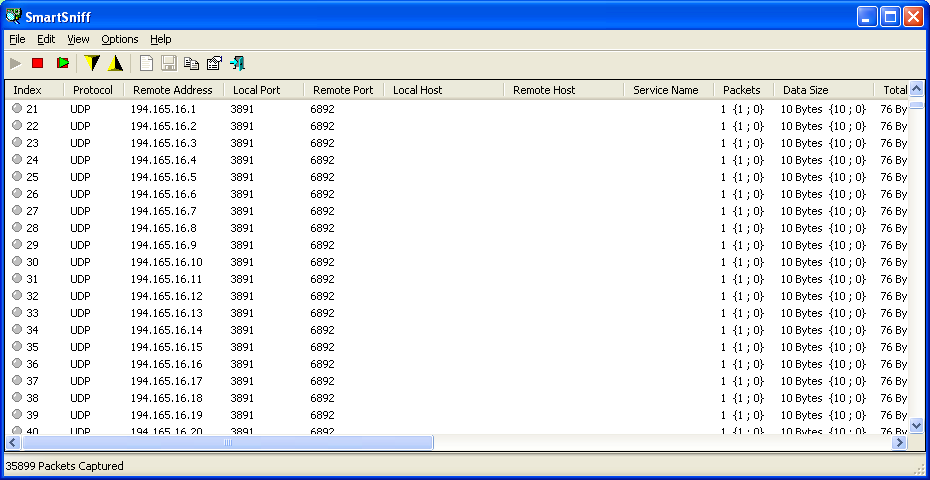Select remote address 194.165.16.10
The image size is (930, 480).
pos(167,262)
